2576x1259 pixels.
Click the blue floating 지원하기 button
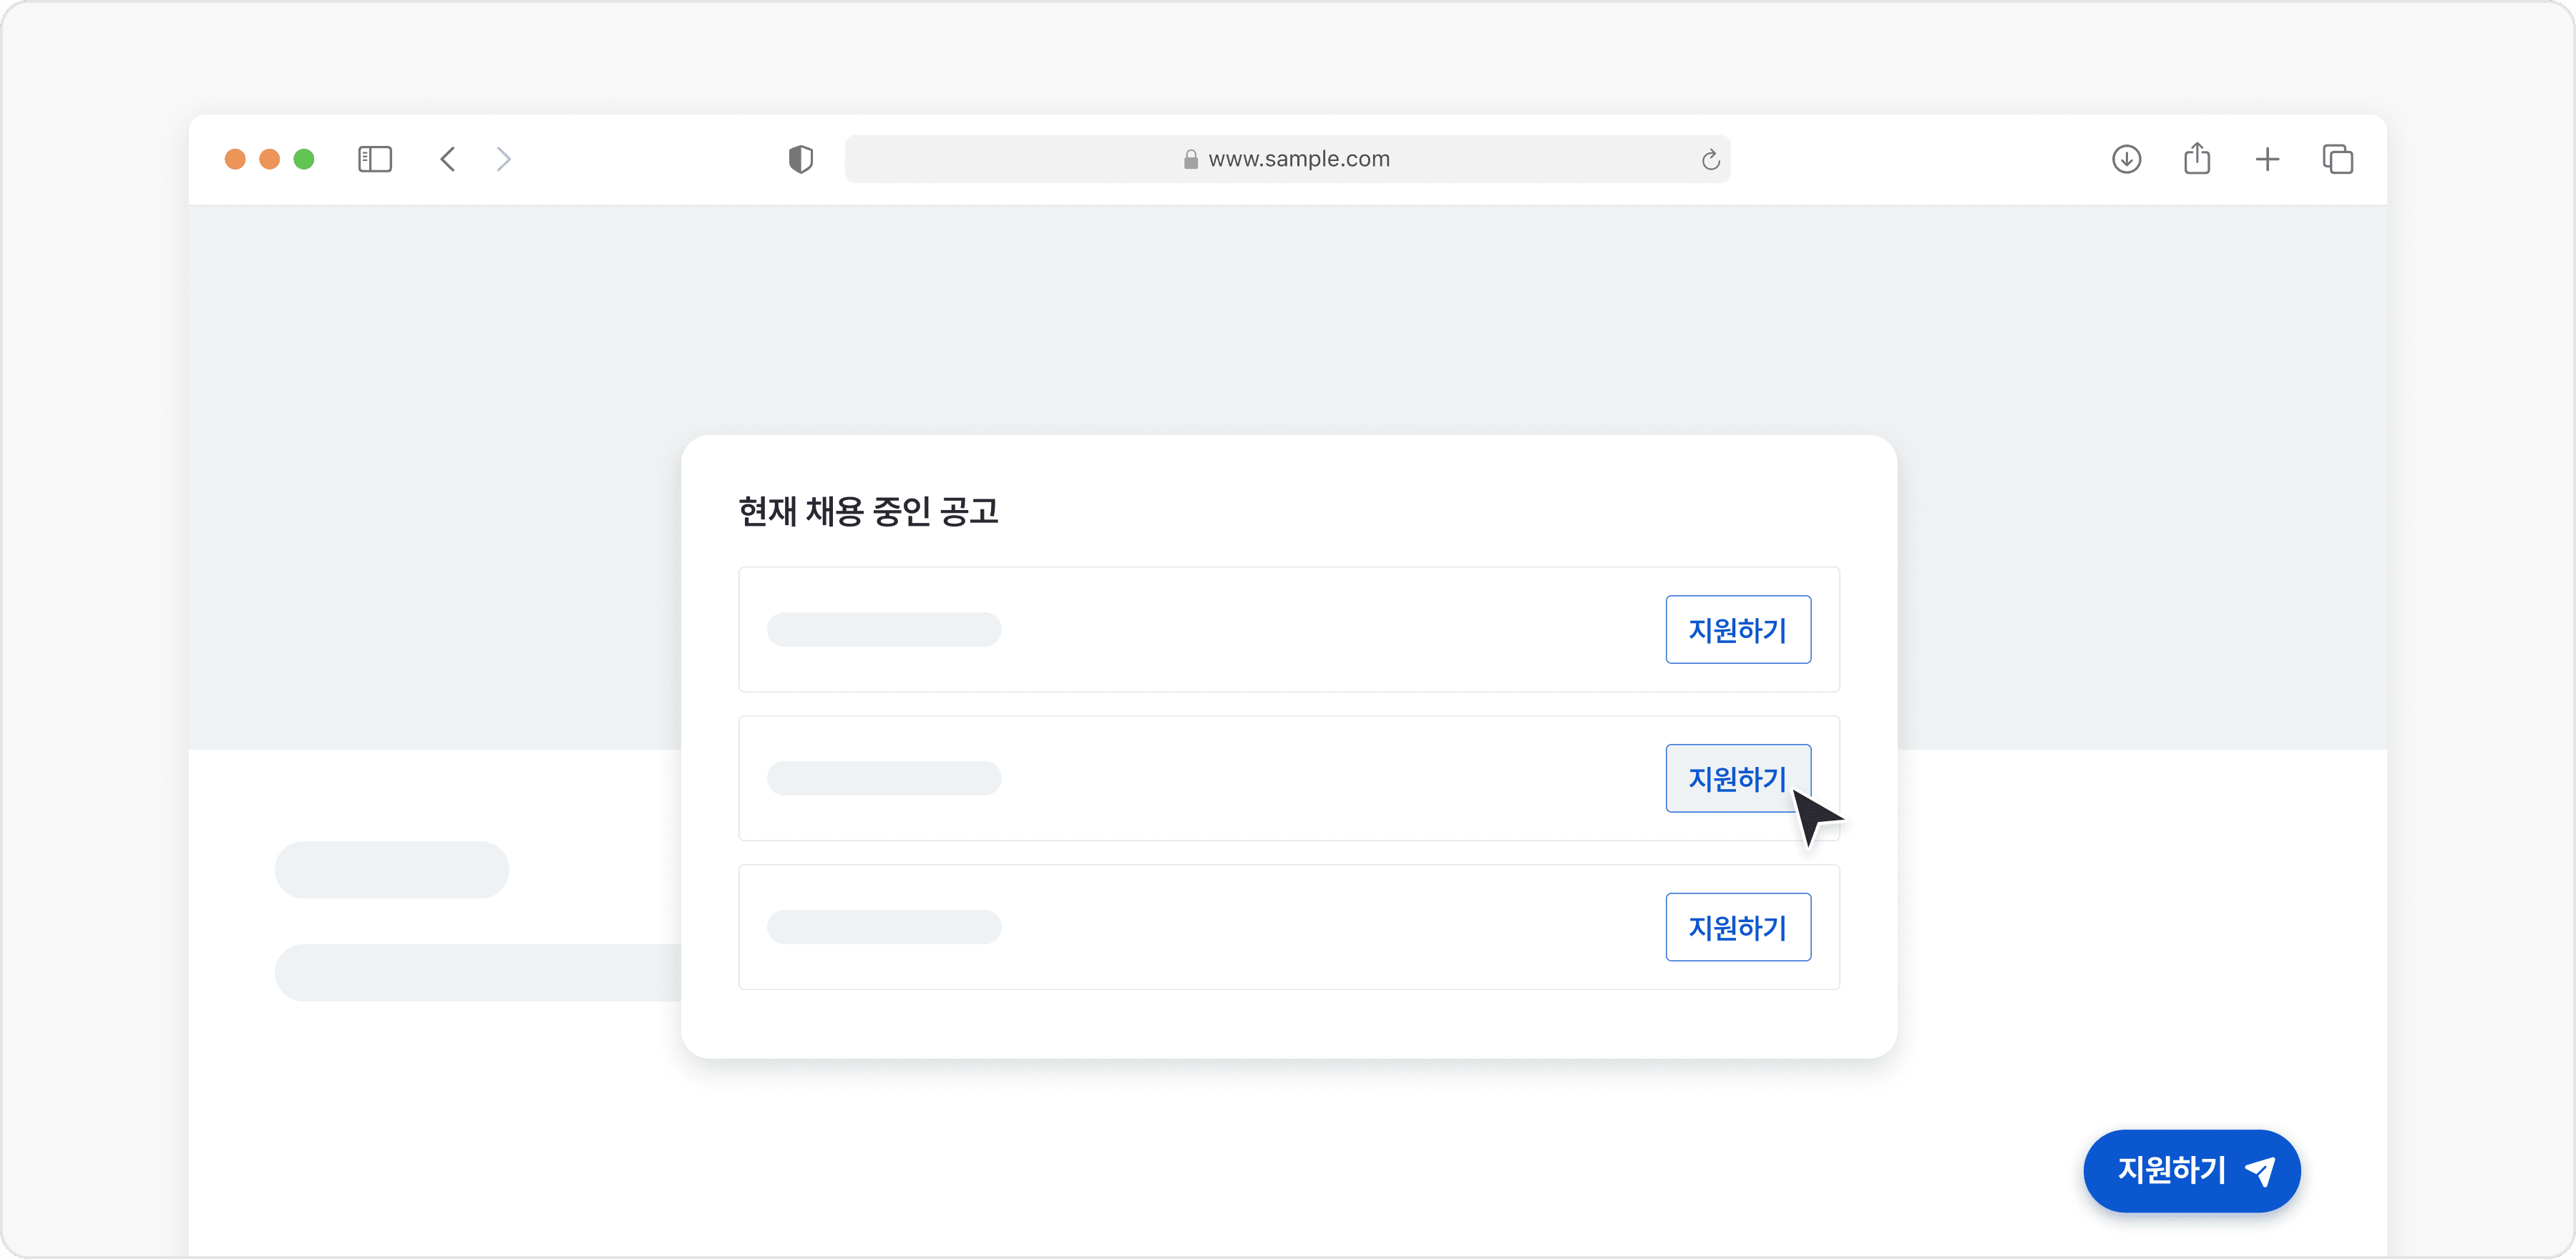pos(2190,1171)
